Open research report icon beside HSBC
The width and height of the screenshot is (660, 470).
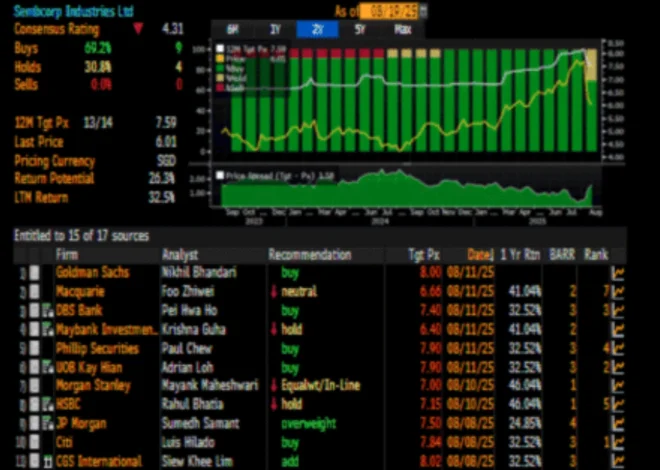[48, 405]
